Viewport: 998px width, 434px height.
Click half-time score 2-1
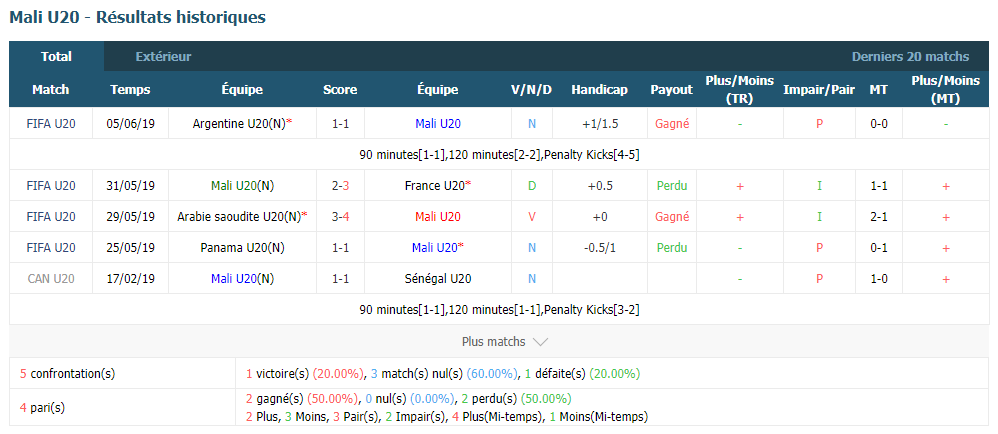[879, 217]
